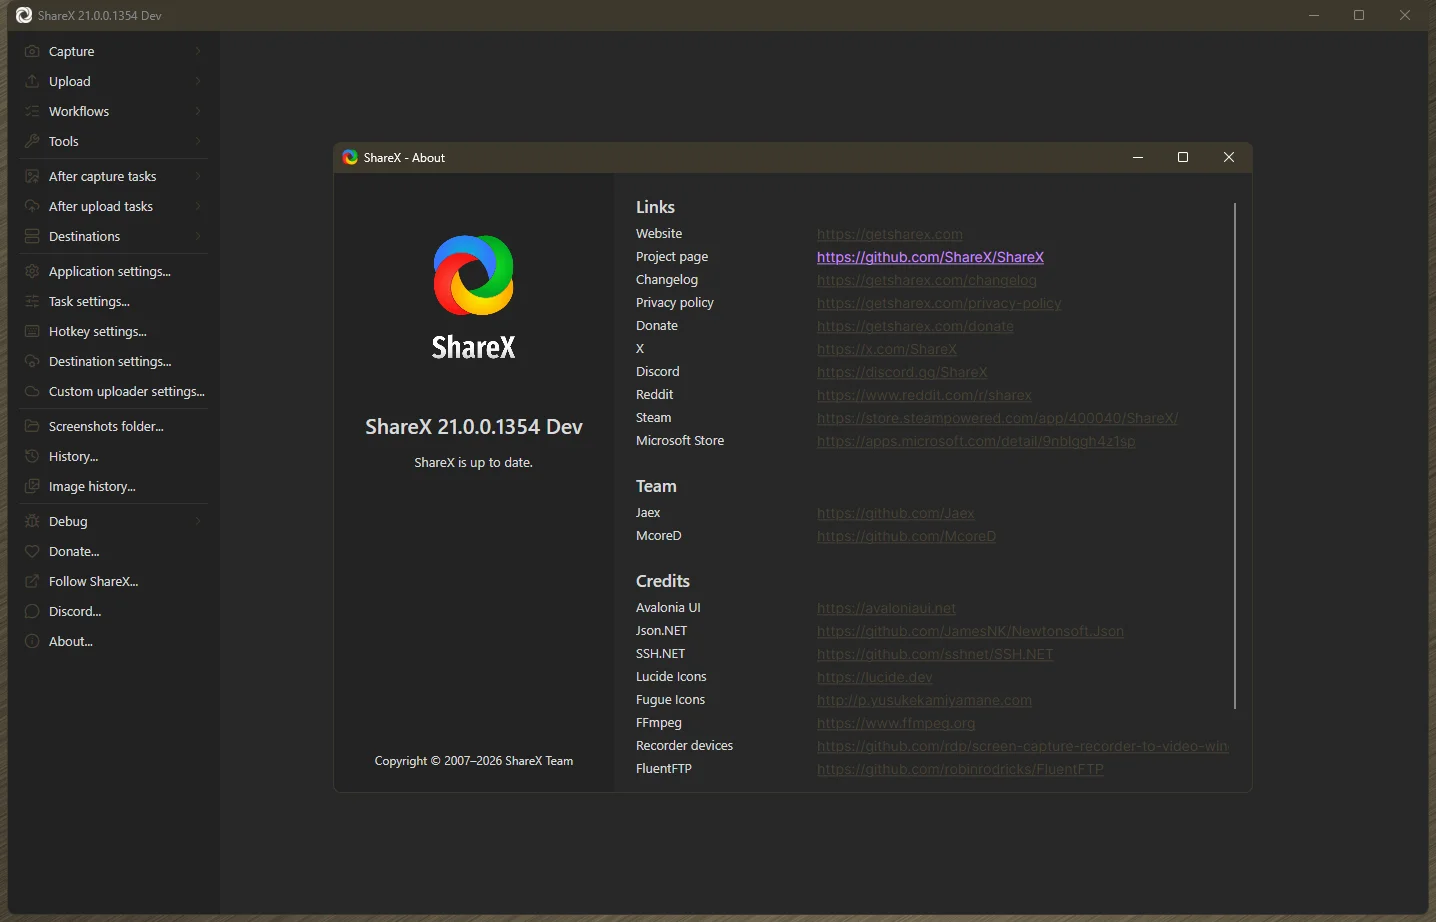This screenshot has height=922, width=1436.
Task: Click the Donate heart icon
Action: click(x=32, y=551)
